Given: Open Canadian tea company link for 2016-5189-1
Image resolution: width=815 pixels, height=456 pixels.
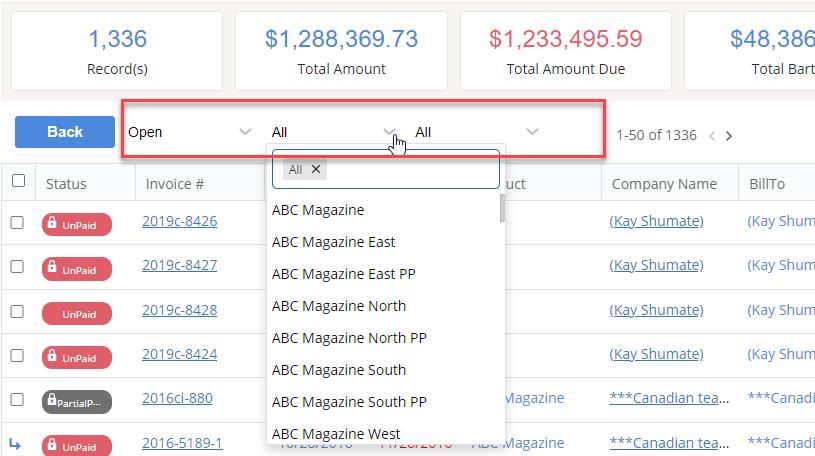Looking at the screenshot, I should point(669,443).
